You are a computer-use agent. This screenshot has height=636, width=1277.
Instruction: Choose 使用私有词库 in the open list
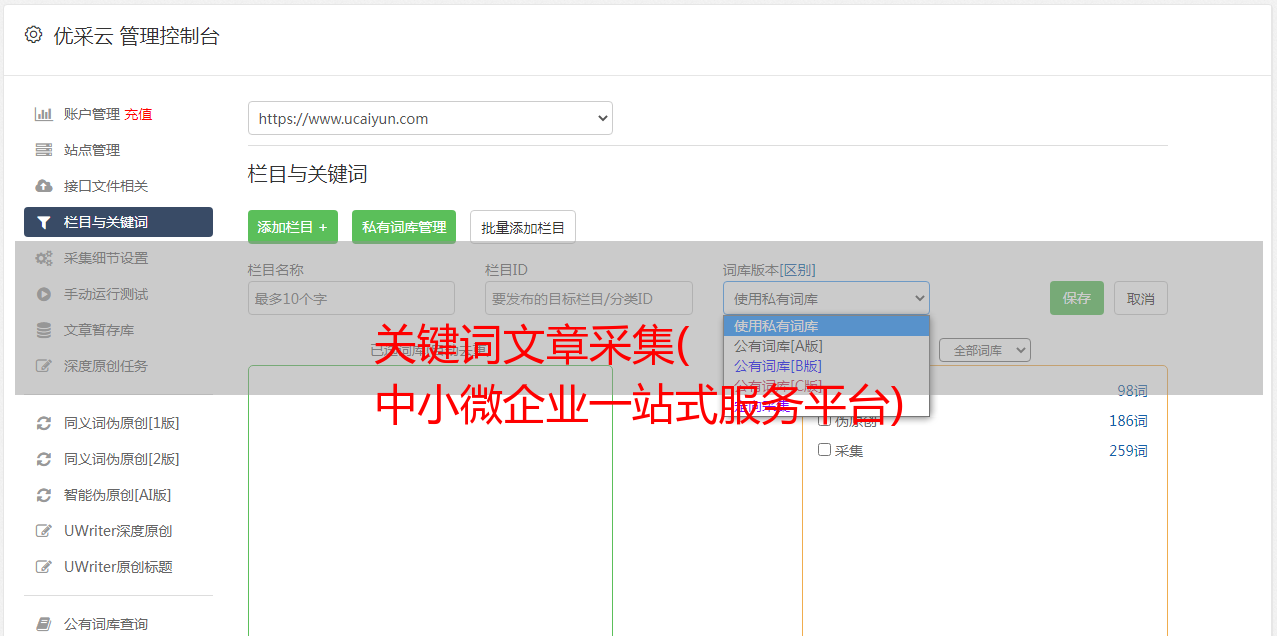[826, 326]
